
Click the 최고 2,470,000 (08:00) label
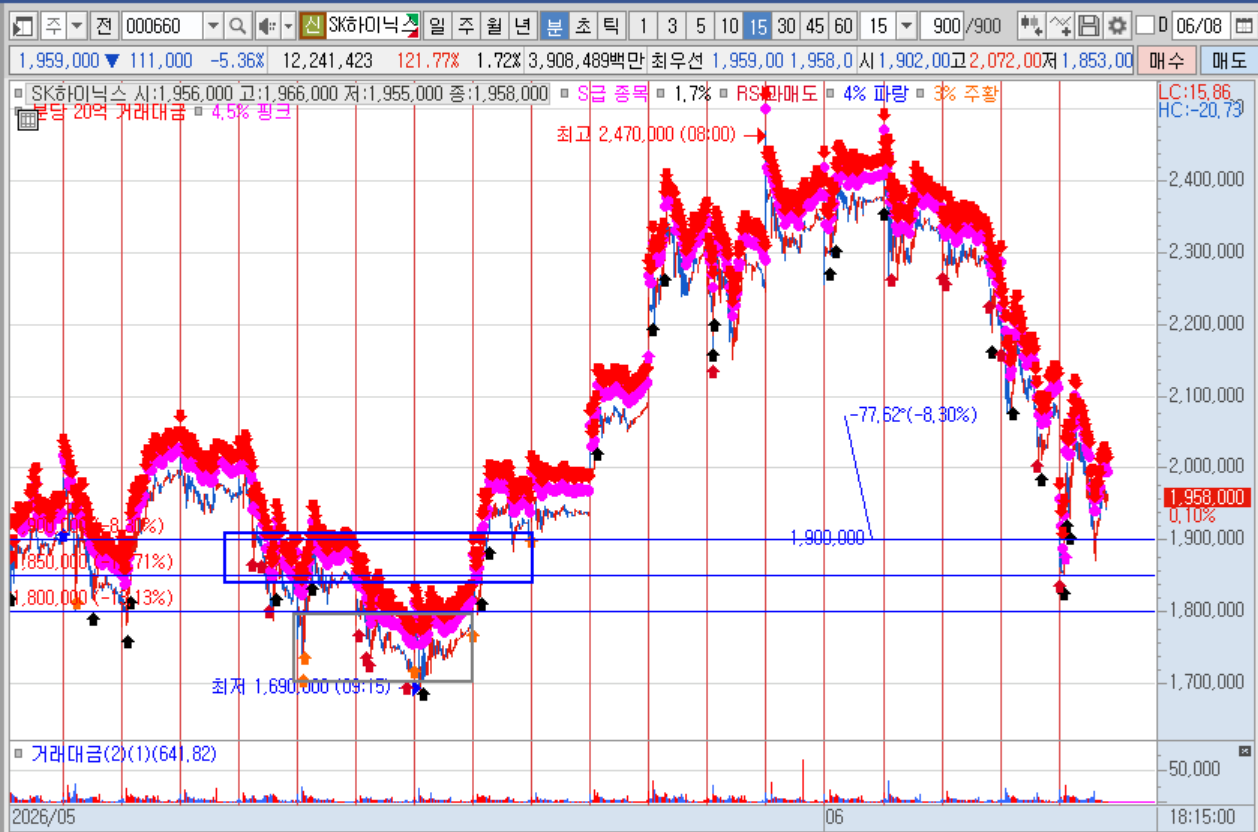tap(645, 134)
